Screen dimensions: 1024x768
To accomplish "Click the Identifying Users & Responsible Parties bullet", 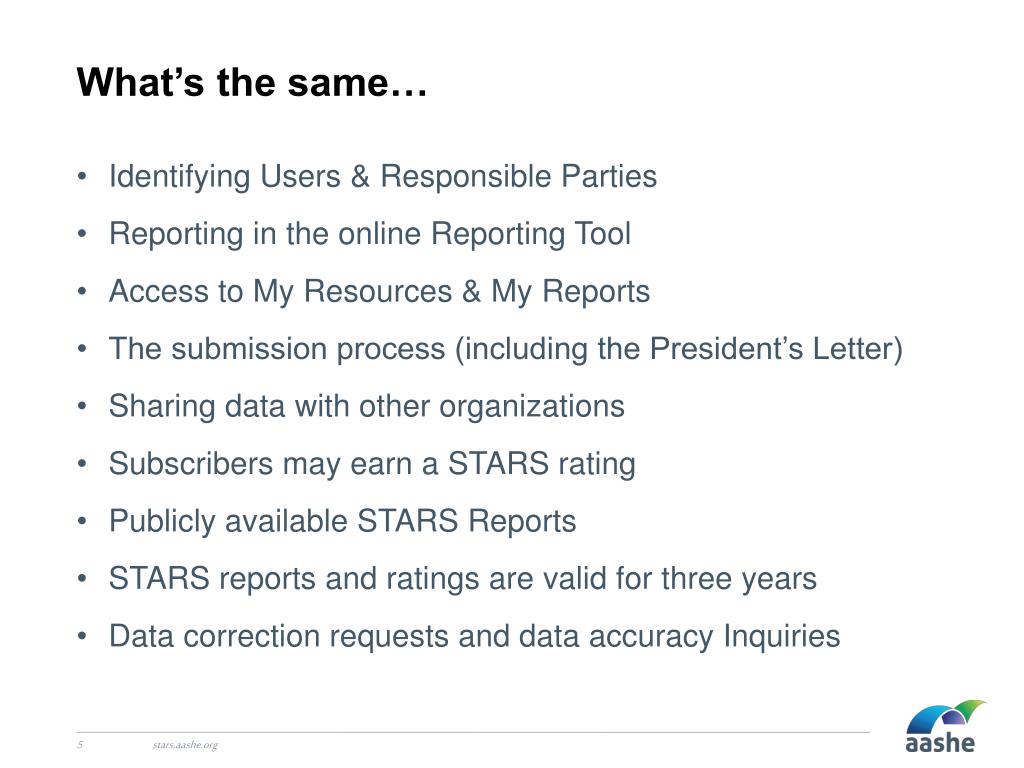I will (383, 176).
